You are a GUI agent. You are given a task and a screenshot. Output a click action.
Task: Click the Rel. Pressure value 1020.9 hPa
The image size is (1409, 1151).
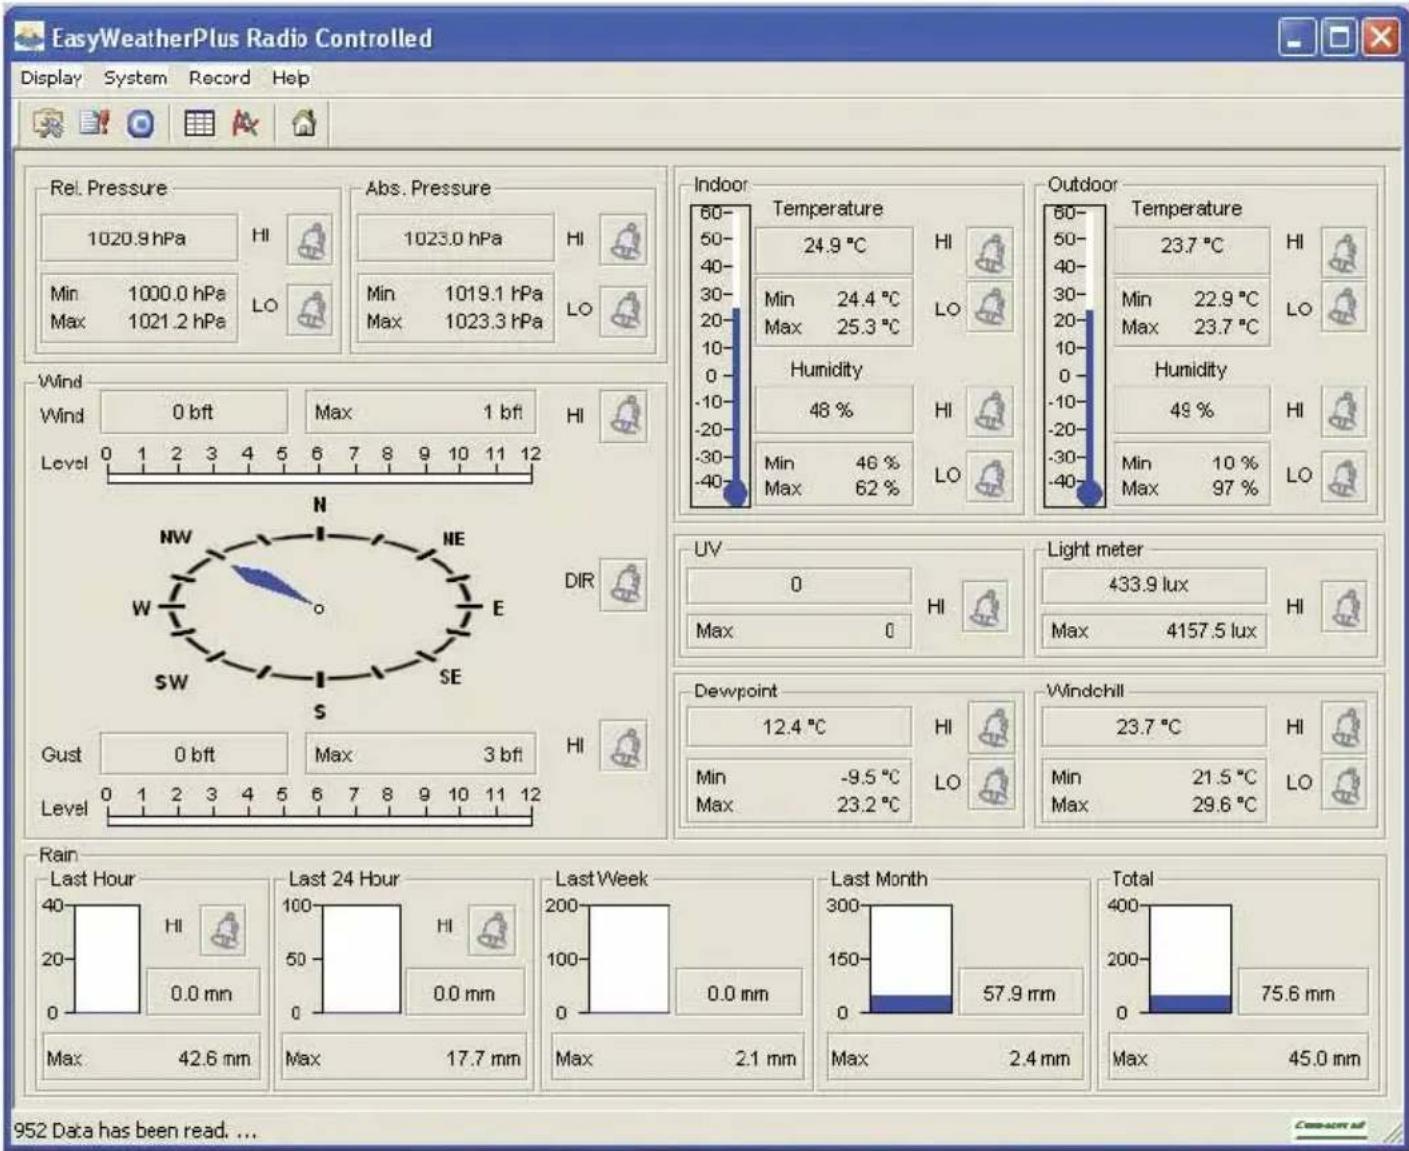pyautogui.click(x=139, y=238)
